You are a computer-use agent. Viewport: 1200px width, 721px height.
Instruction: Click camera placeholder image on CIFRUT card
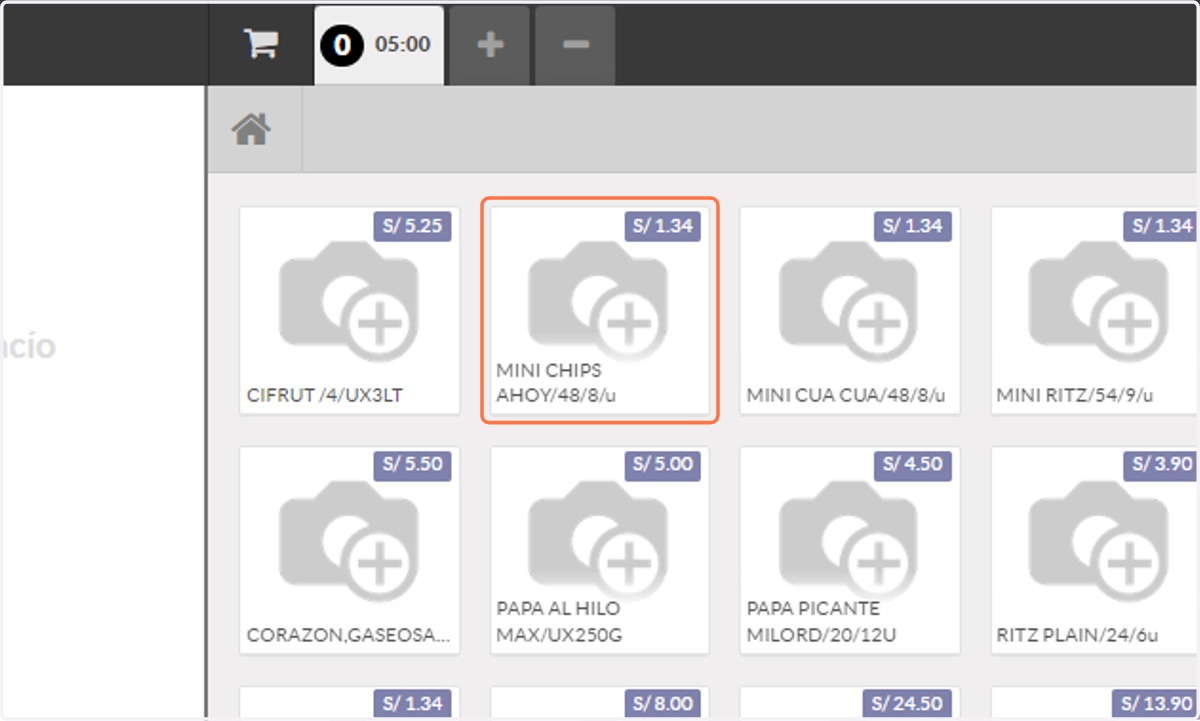[x=349, y=300]
